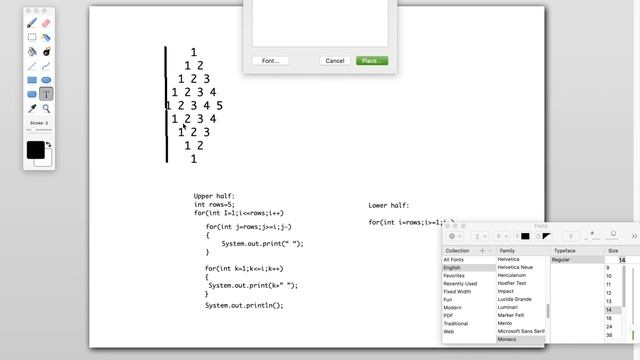
Task: Select the Text tool
Action: [46, 94]
